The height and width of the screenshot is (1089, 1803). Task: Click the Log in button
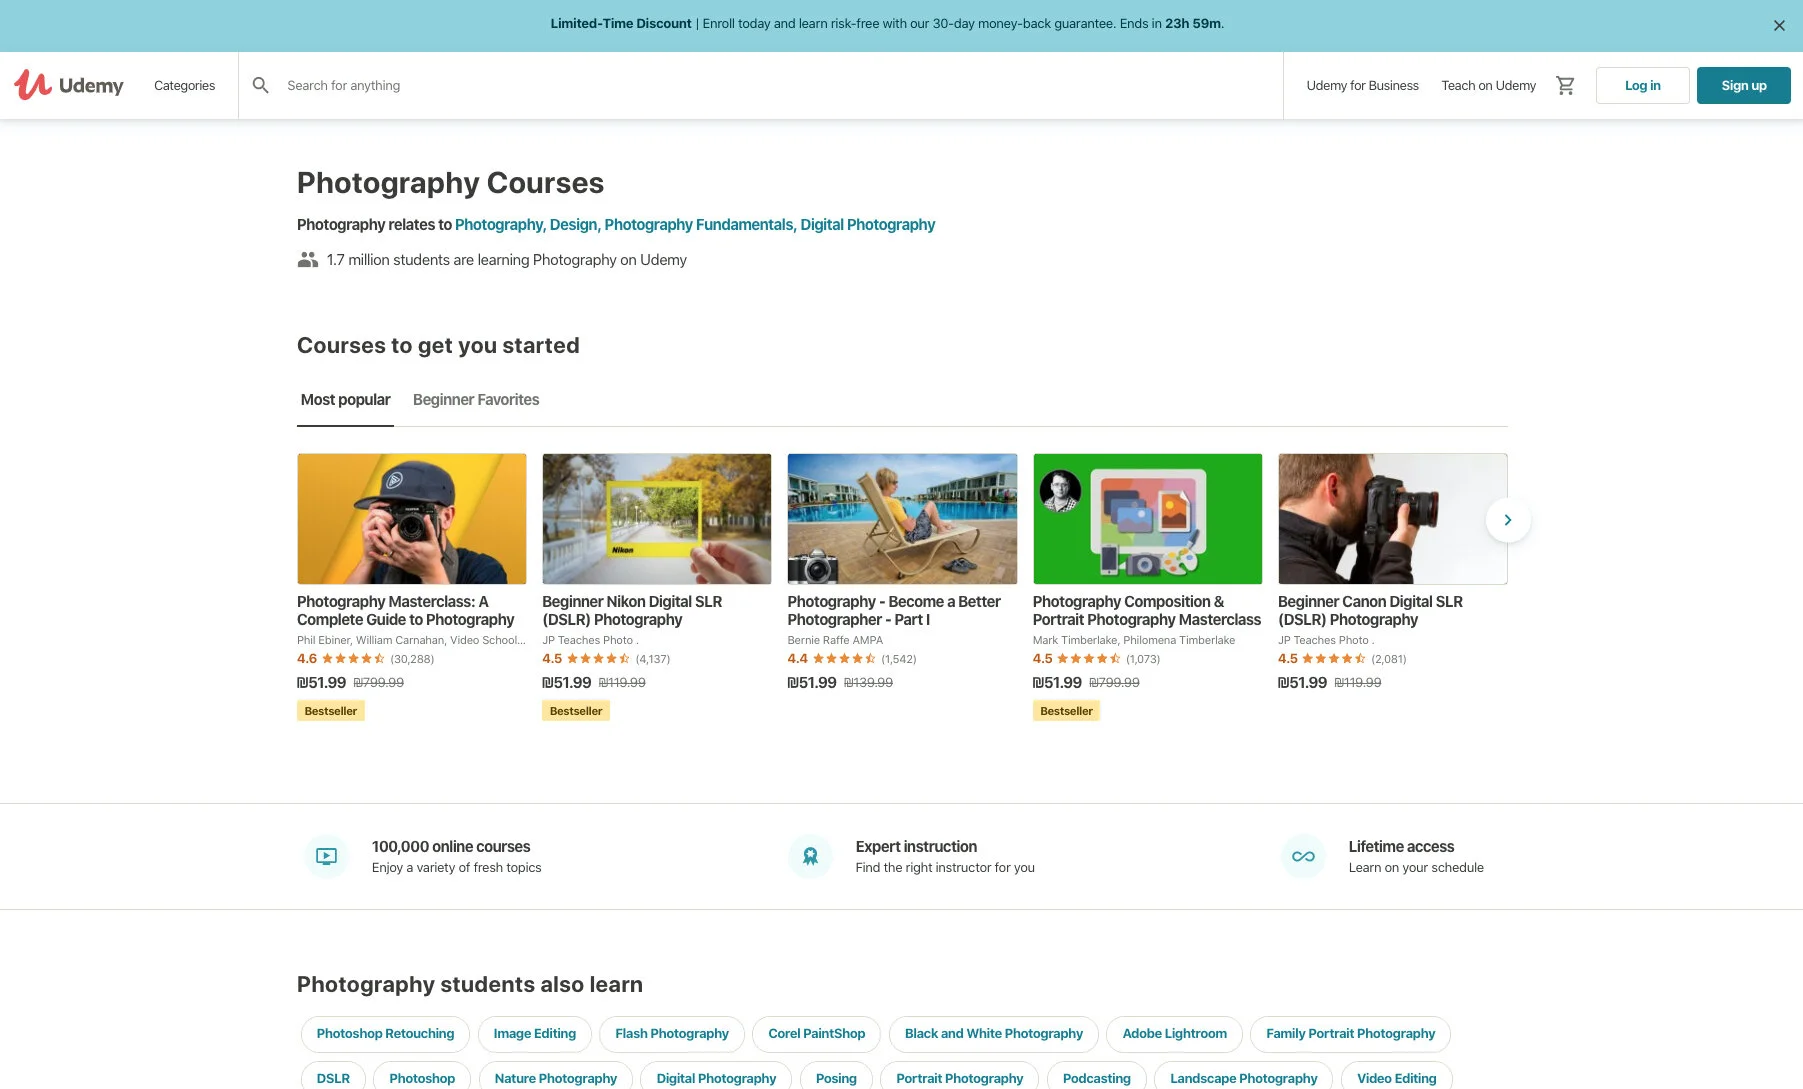coord(1642,85)
